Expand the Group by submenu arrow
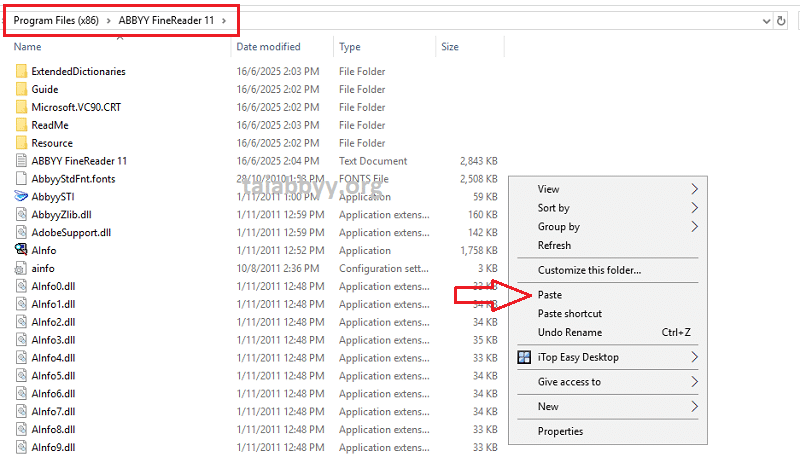Screen dimensions: 800x457 click(x=694, y=226)
